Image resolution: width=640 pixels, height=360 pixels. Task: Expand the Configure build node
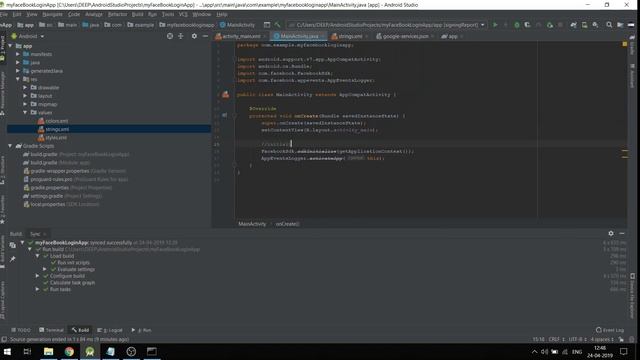click(x=38, y=276)
